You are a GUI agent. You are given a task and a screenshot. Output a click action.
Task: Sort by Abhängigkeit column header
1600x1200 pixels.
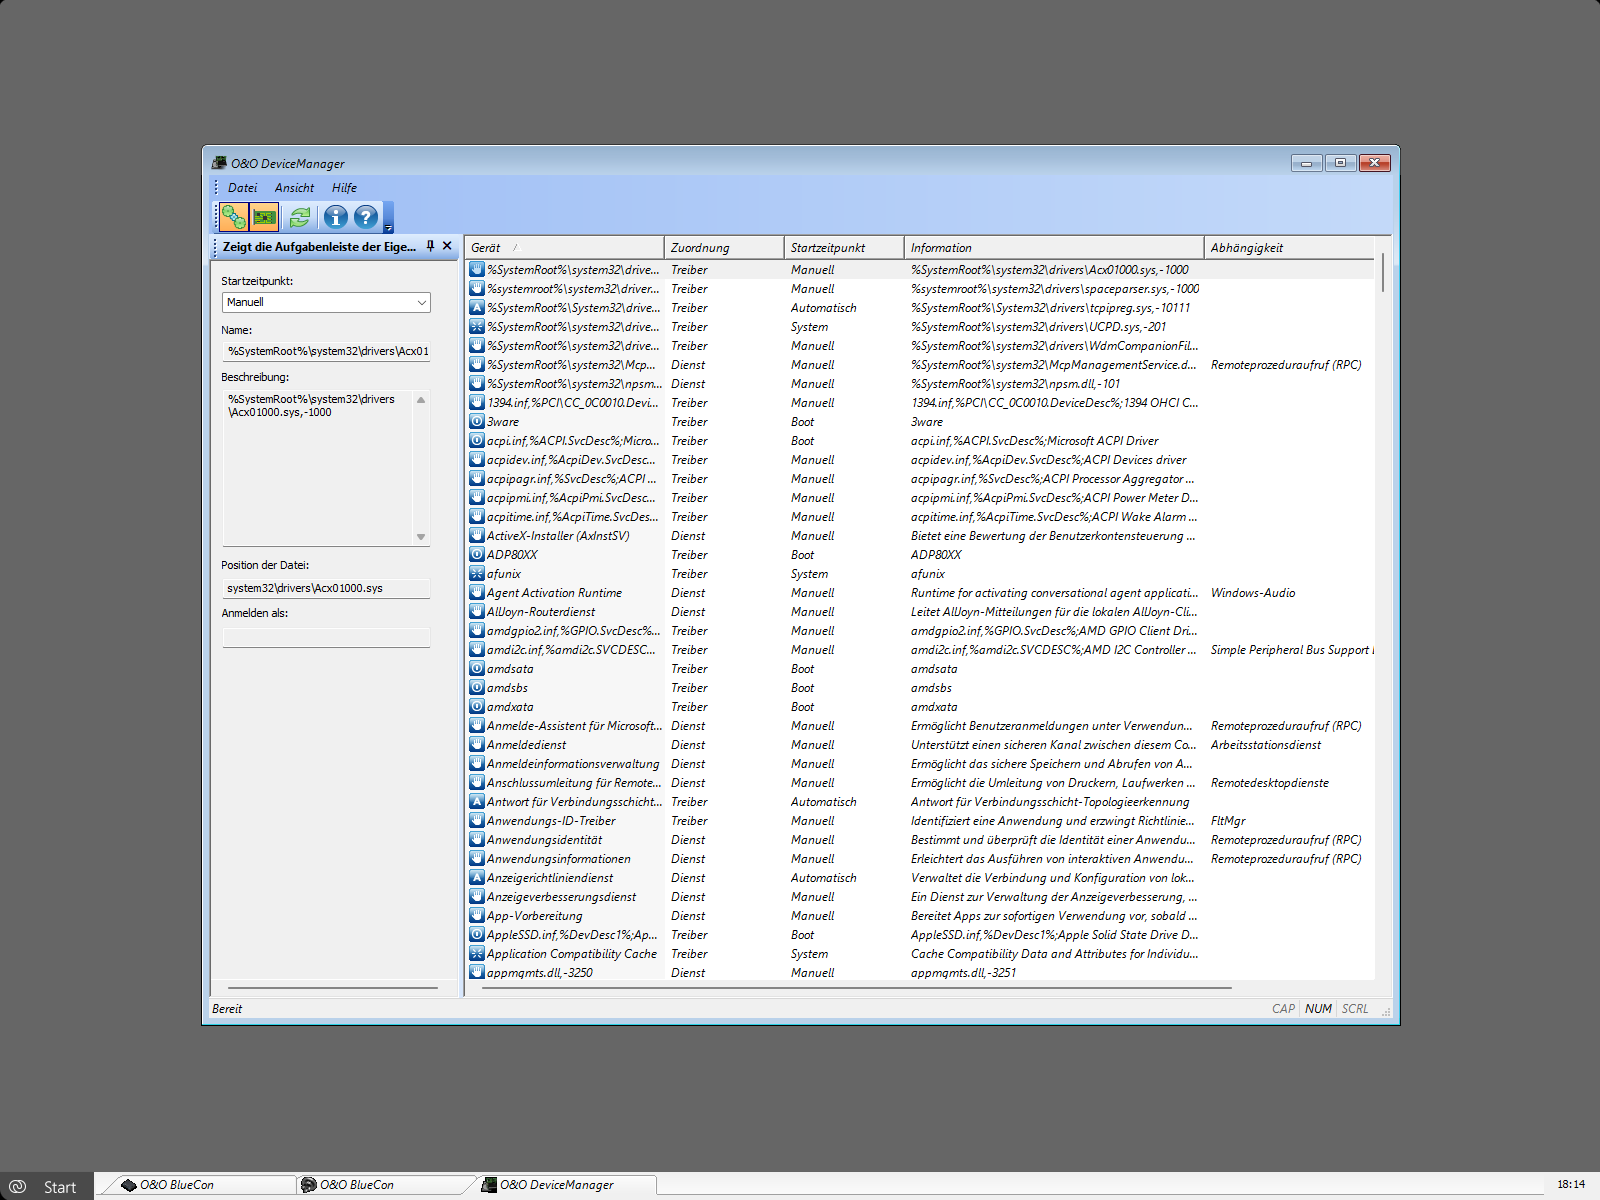coord(1290,248)
